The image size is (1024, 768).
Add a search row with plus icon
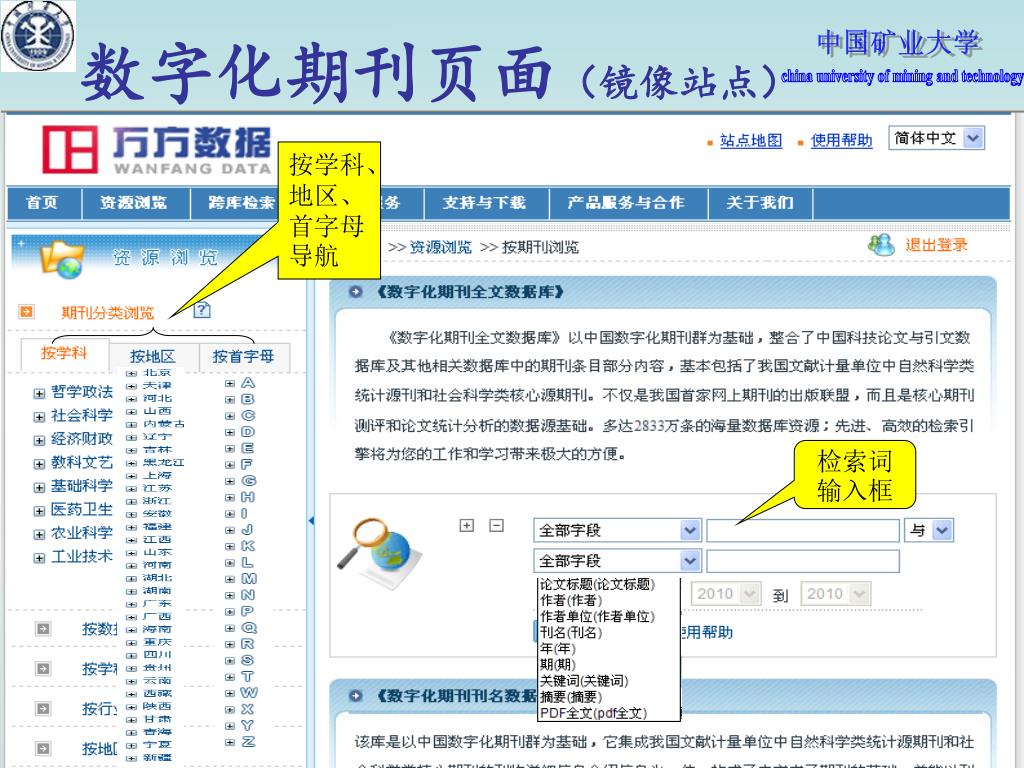click(466, 525)
